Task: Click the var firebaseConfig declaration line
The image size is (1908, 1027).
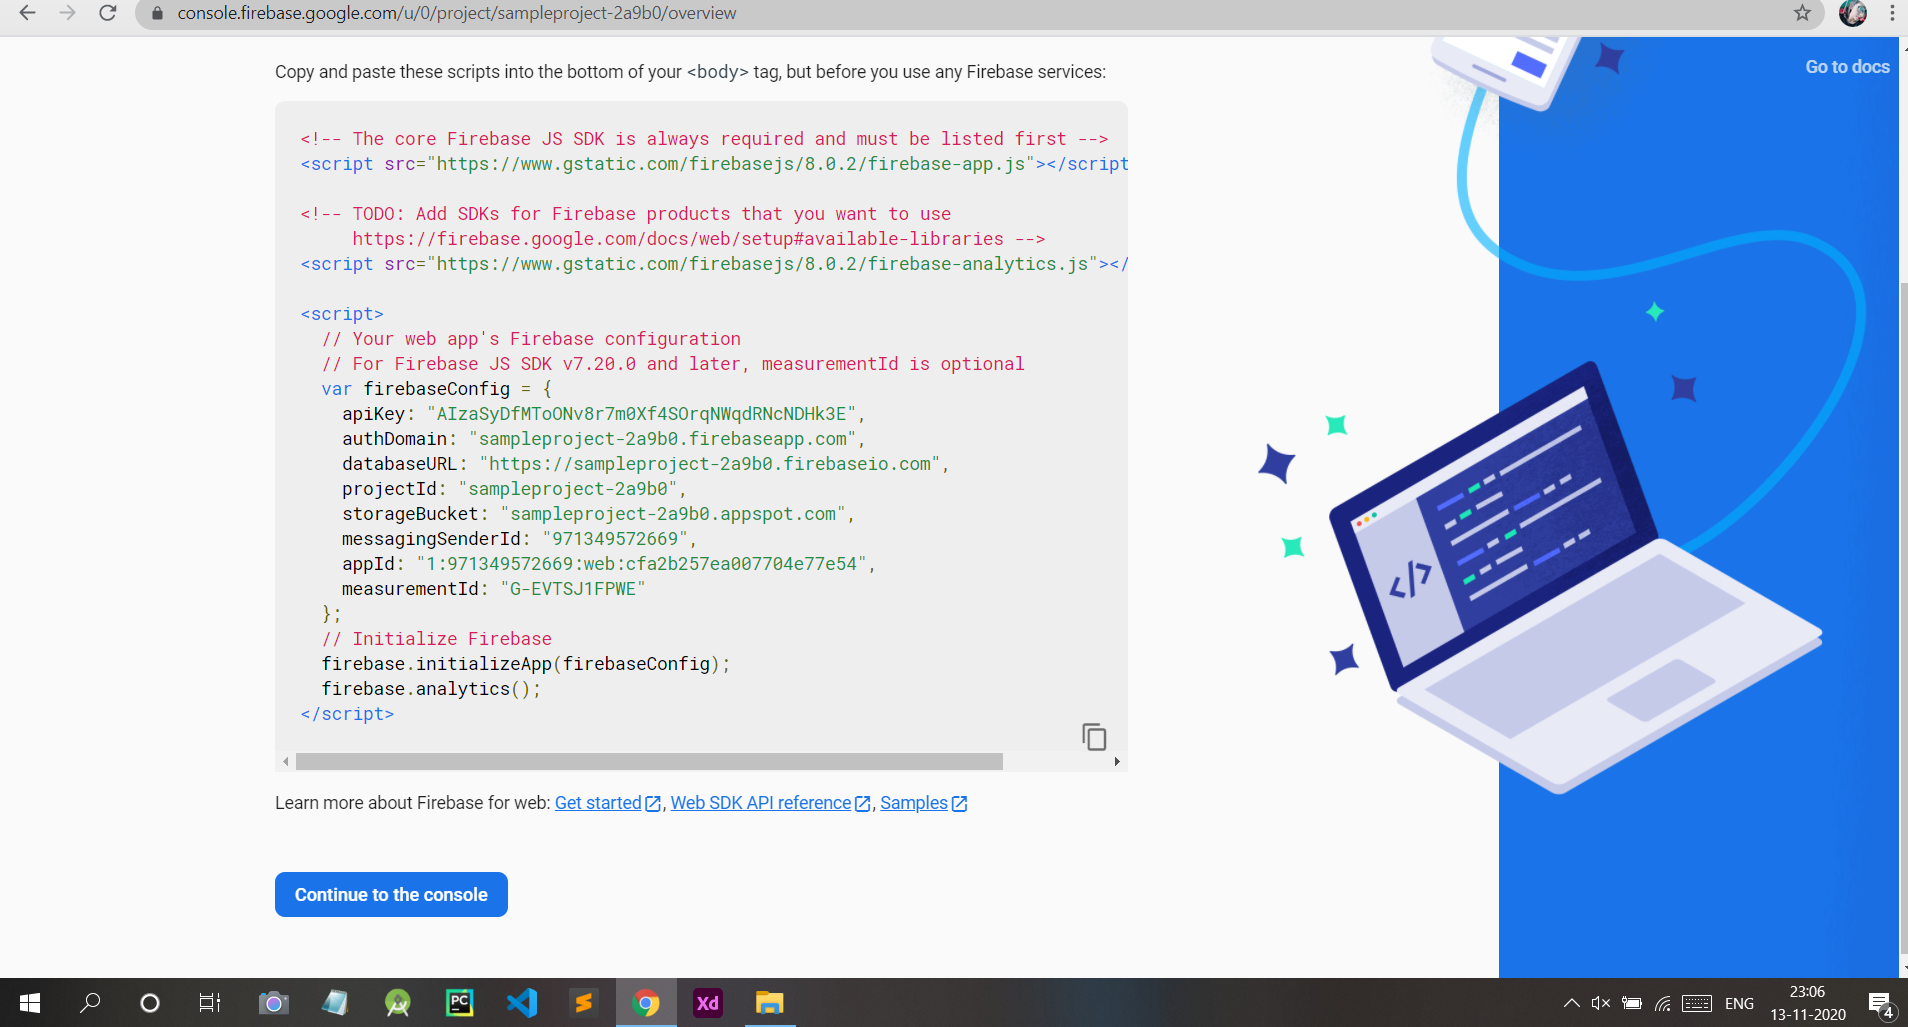Action: 437,389
